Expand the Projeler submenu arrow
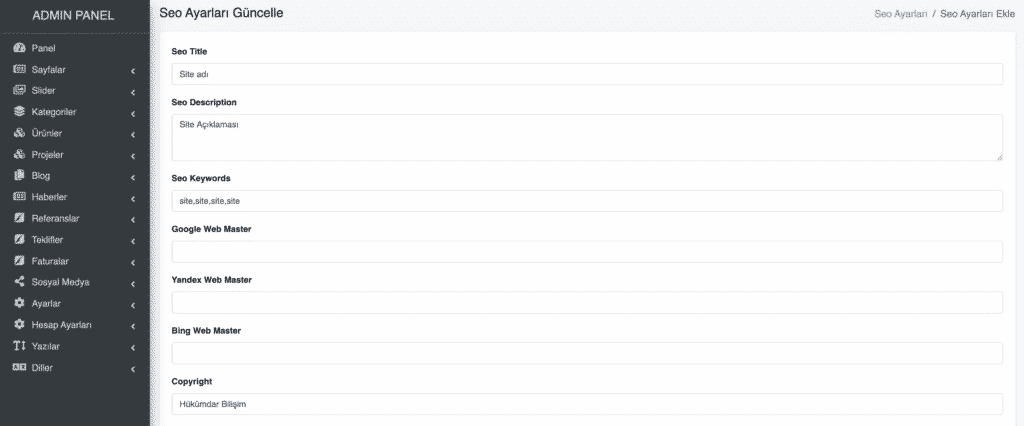The height and width of the screenshot is (426, 1024). [133, 156]
